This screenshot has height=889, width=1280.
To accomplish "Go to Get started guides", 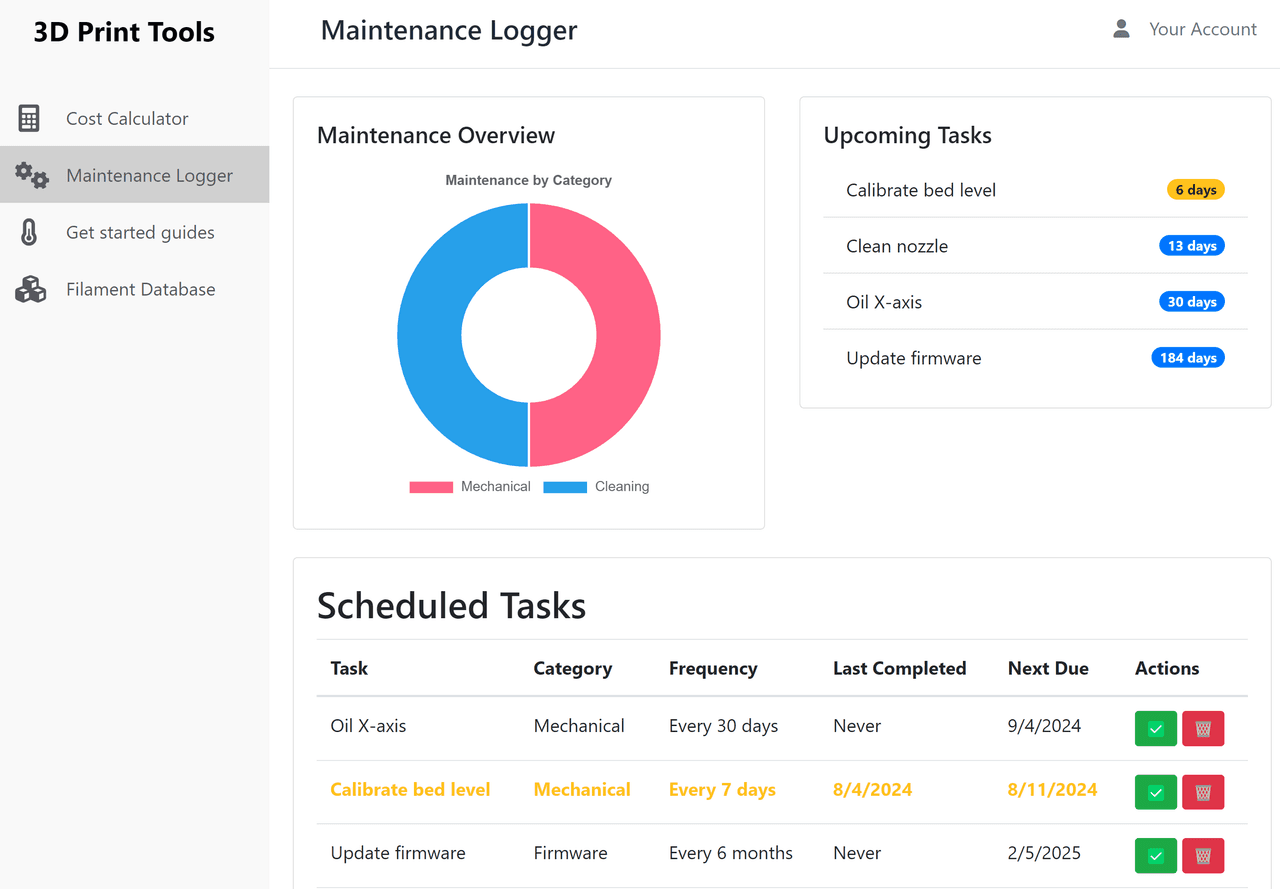I will click(x=140, y=232).
